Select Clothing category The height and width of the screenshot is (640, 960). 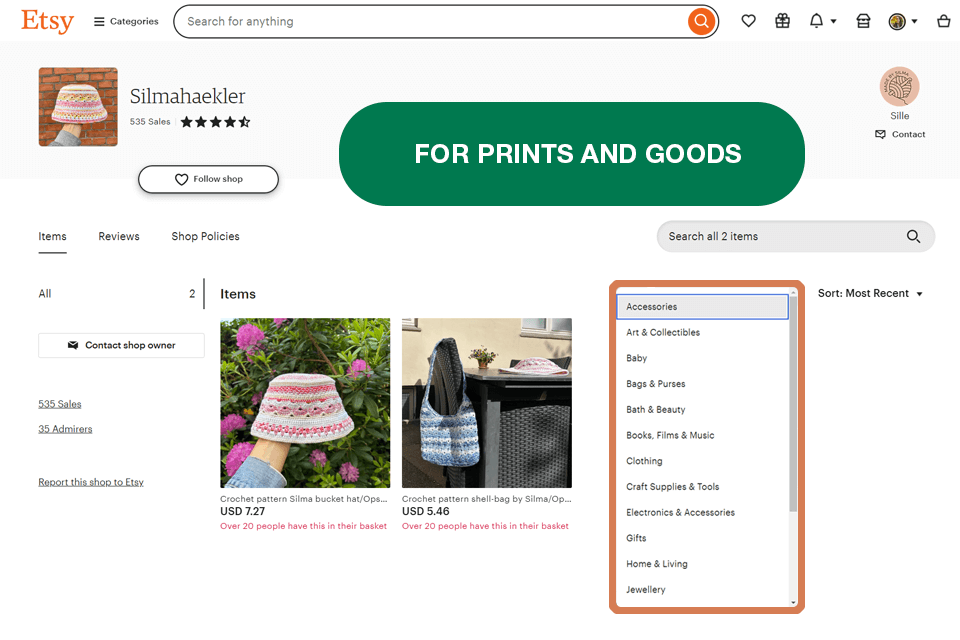(x=702, y=461)
